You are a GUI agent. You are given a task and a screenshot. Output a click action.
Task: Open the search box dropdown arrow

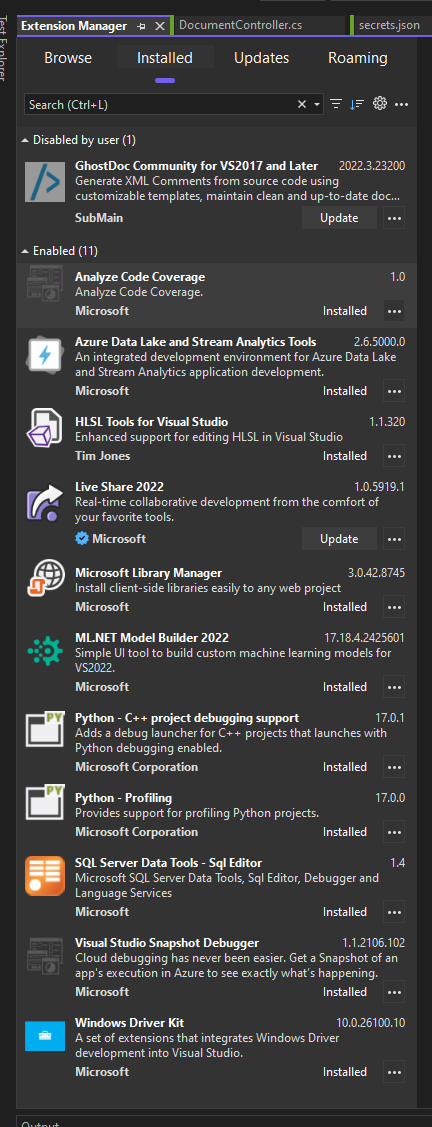318,105
